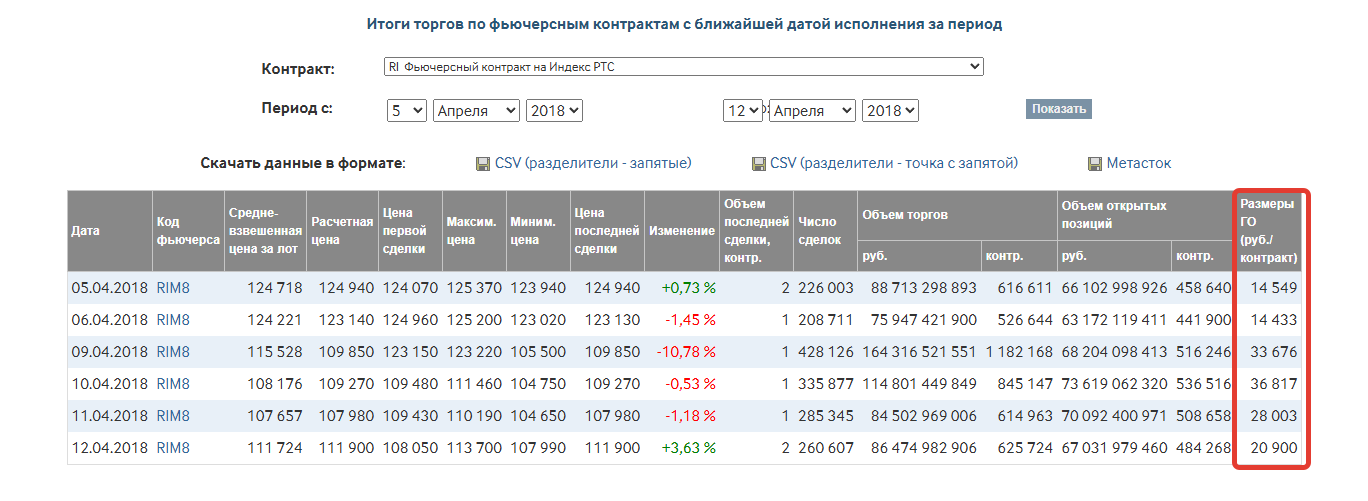Click the date cell 05.04.2018
1368x501 pixels.
tap(109, 288)
